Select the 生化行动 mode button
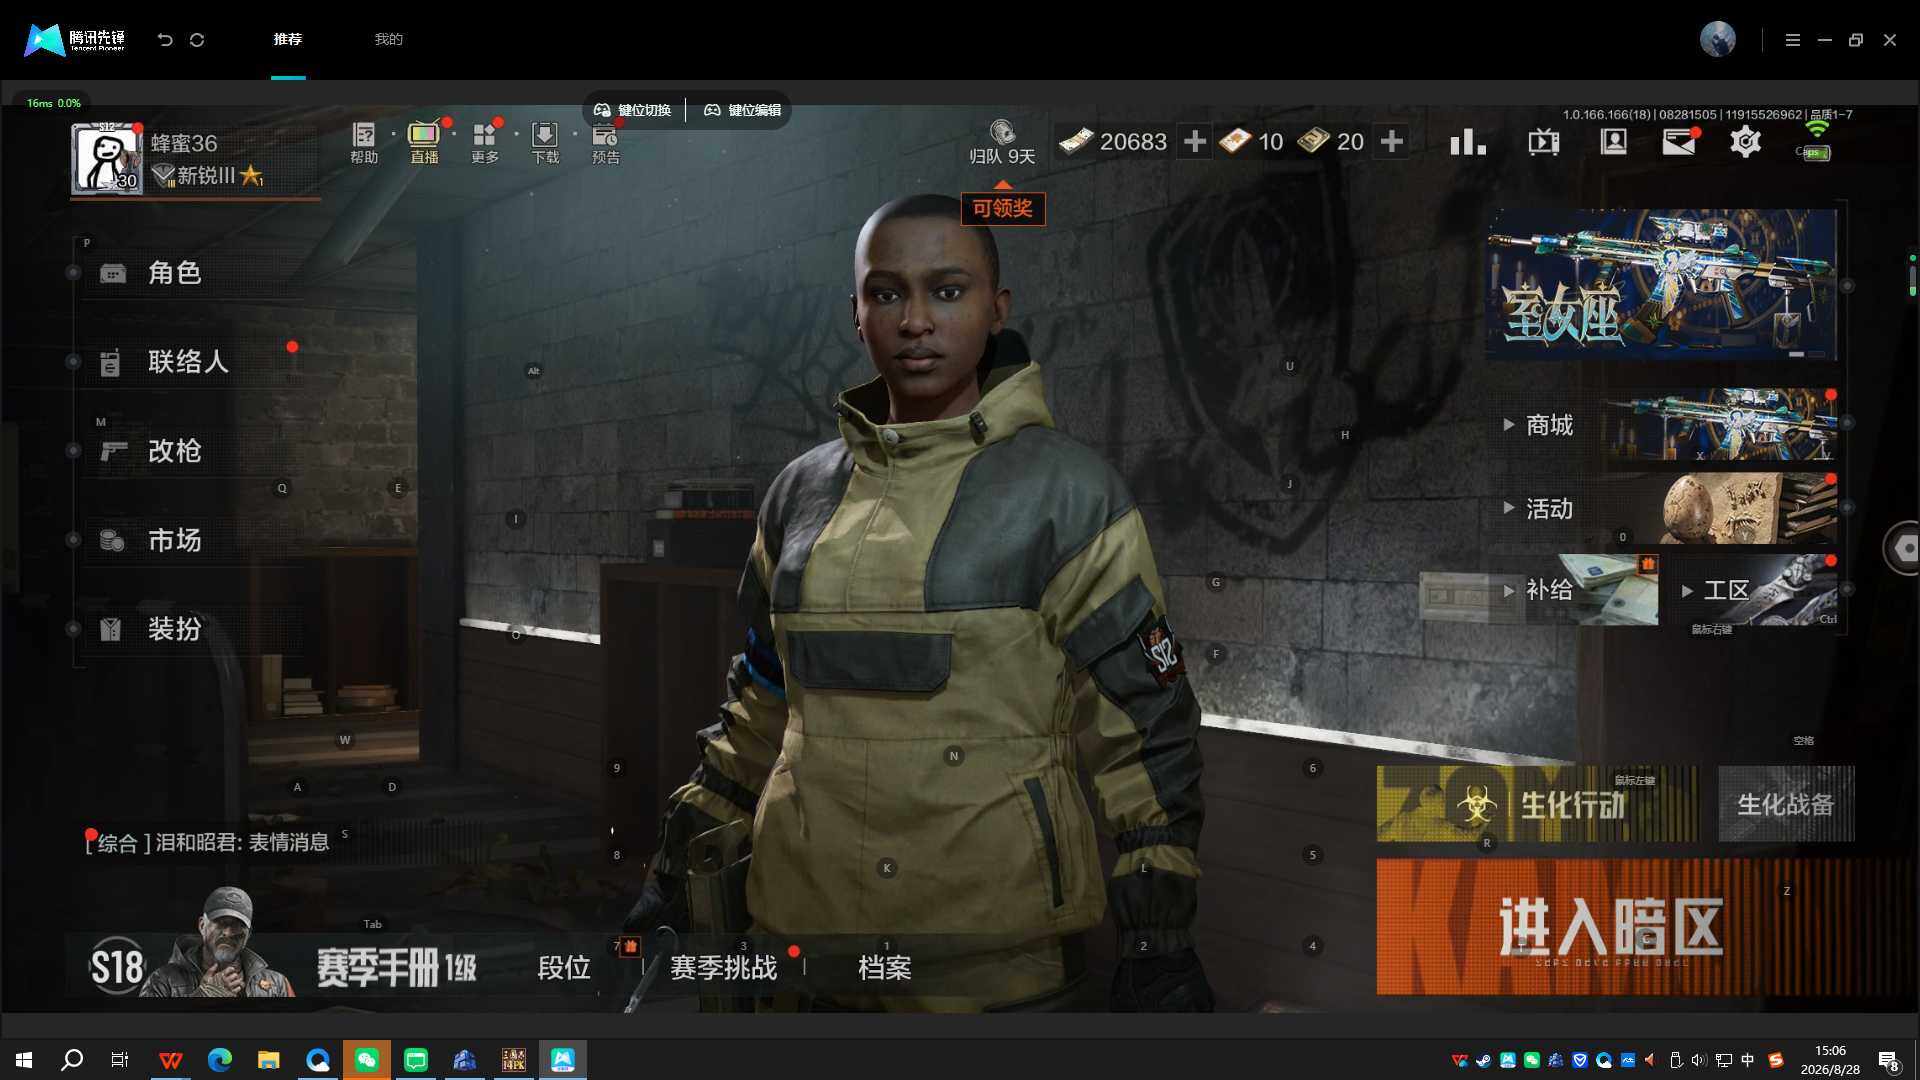This screenshot has height=1080, width=1920. 1537,804
